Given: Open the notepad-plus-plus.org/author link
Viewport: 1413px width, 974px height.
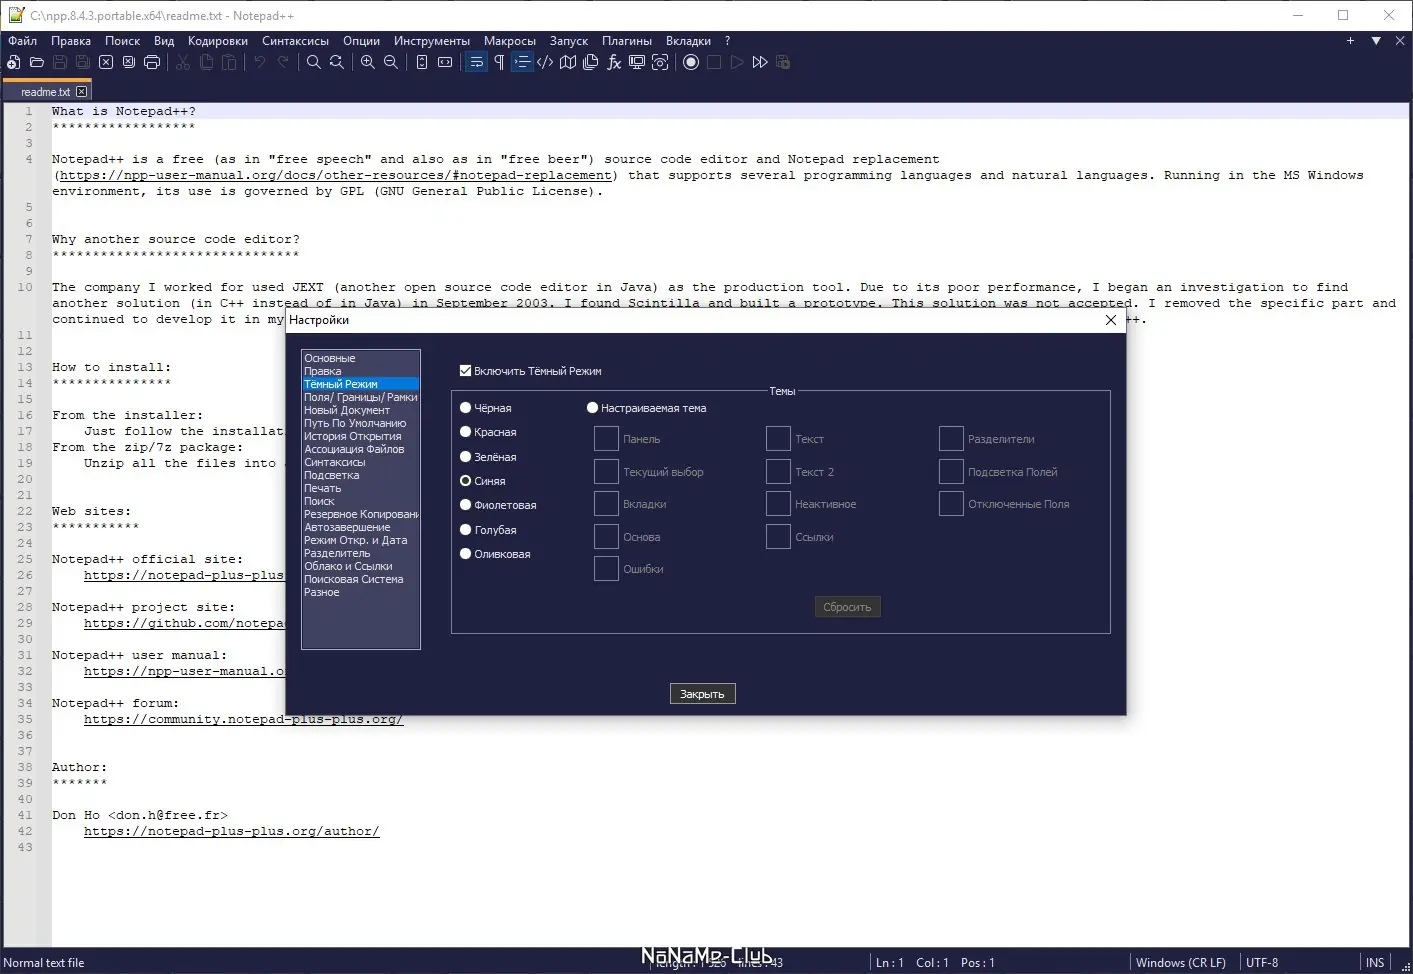Looking at the screenshot, I should [x=232, y=831].
